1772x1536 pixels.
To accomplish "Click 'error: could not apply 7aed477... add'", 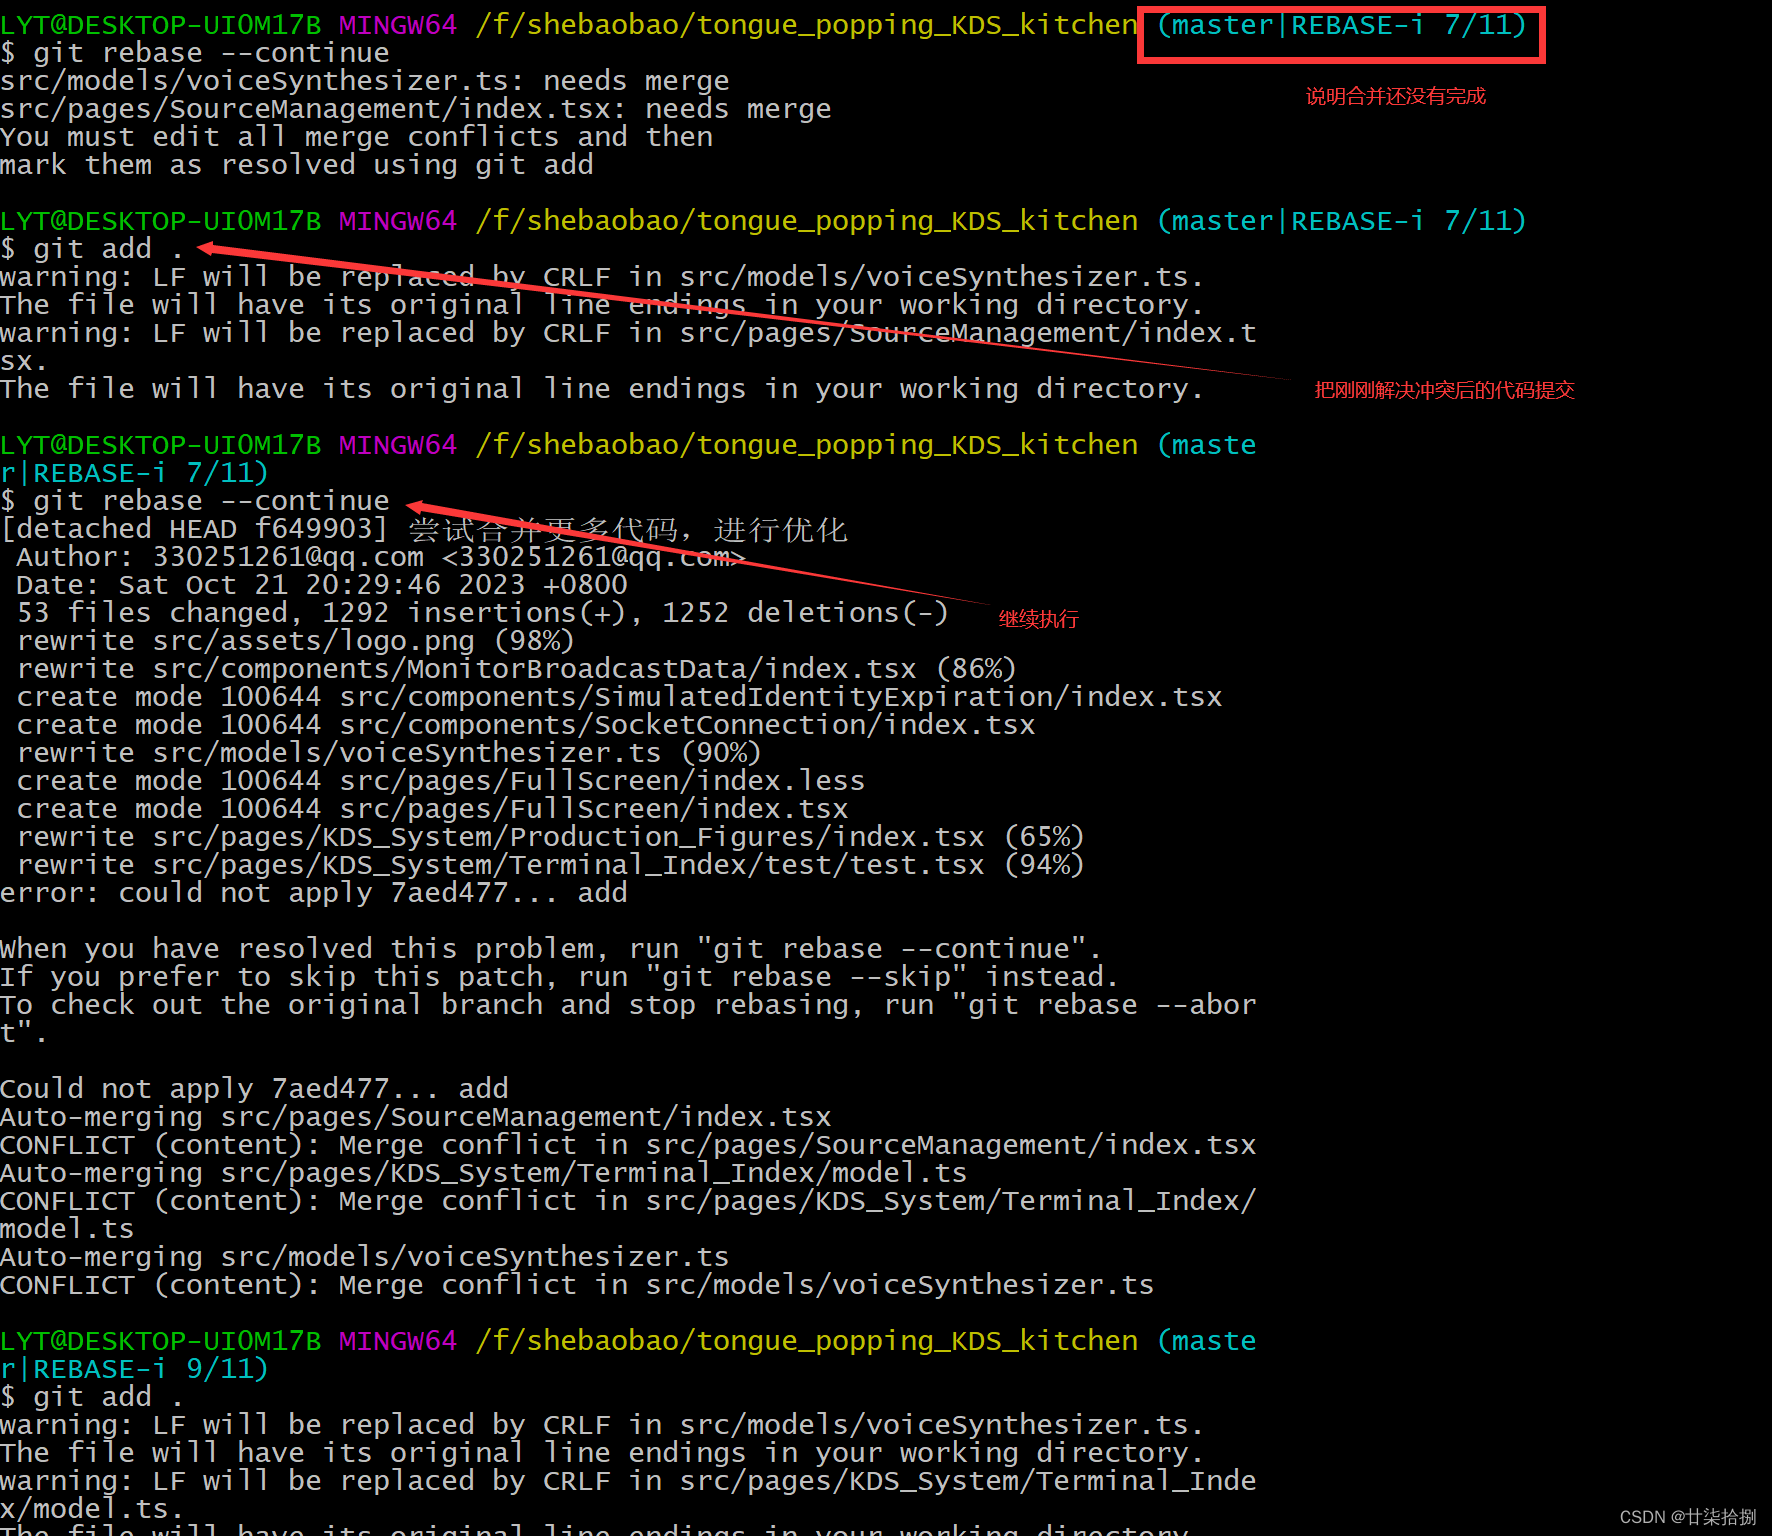I will coord(314,893).
